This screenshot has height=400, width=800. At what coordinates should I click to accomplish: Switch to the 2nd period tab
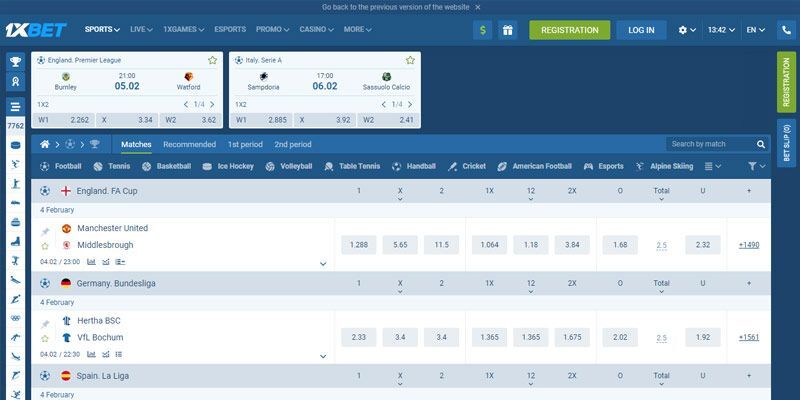[x=293, y=144]
